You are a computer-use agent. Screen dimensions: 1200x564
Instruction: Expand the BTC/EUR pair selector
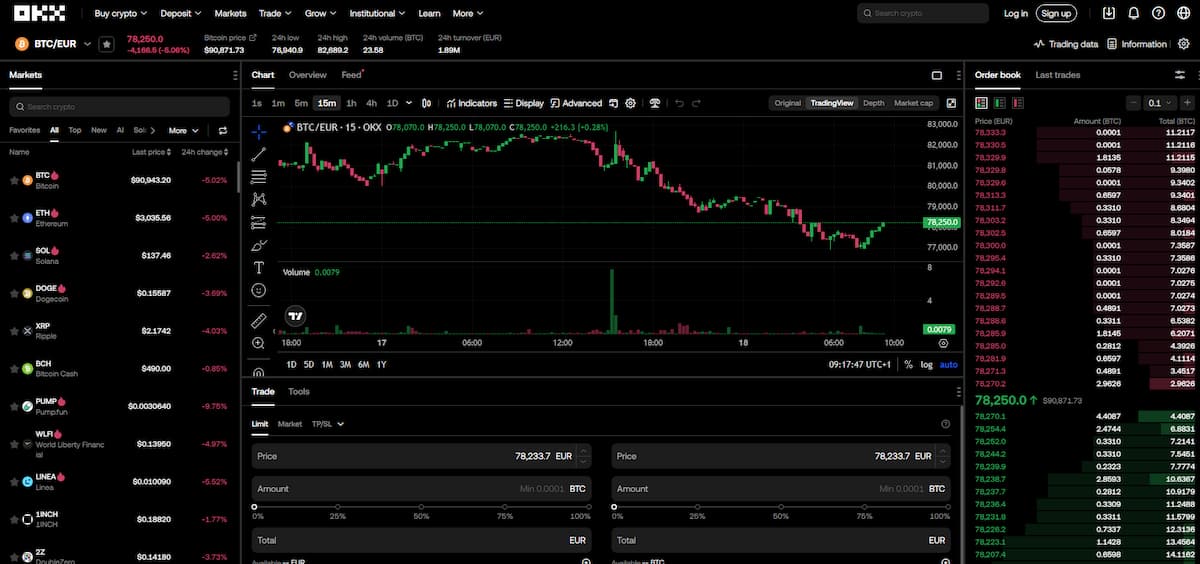click(x=87, y=44)
